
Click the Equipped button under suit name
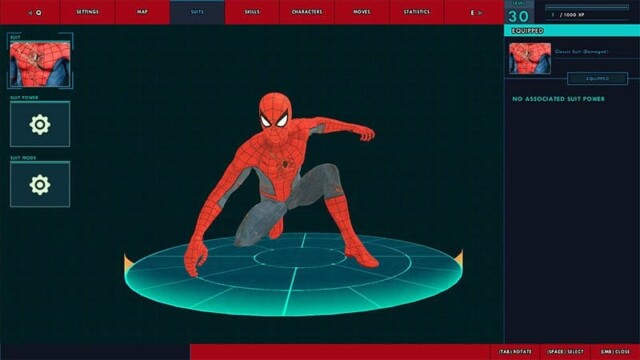pyautogui.click(x=598, y=78)
